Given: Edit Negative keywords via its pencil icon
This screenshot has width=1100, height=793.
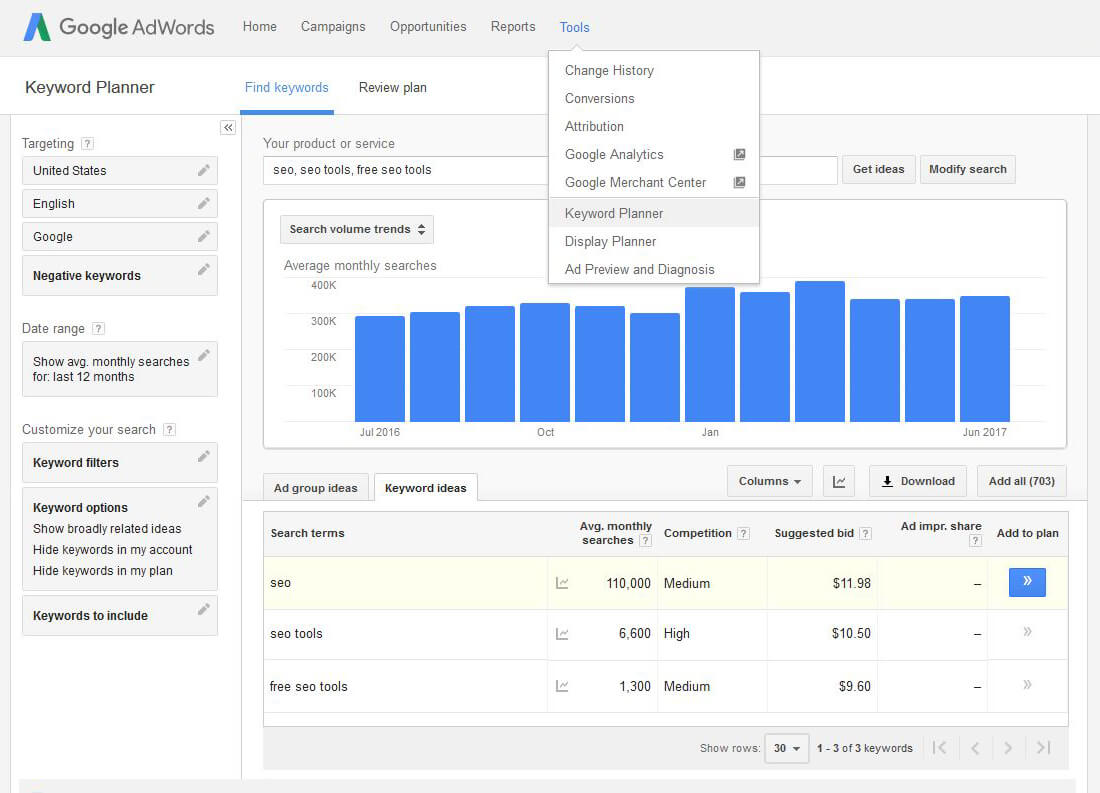Looking at the screenshot, I should tap(206, 270).
